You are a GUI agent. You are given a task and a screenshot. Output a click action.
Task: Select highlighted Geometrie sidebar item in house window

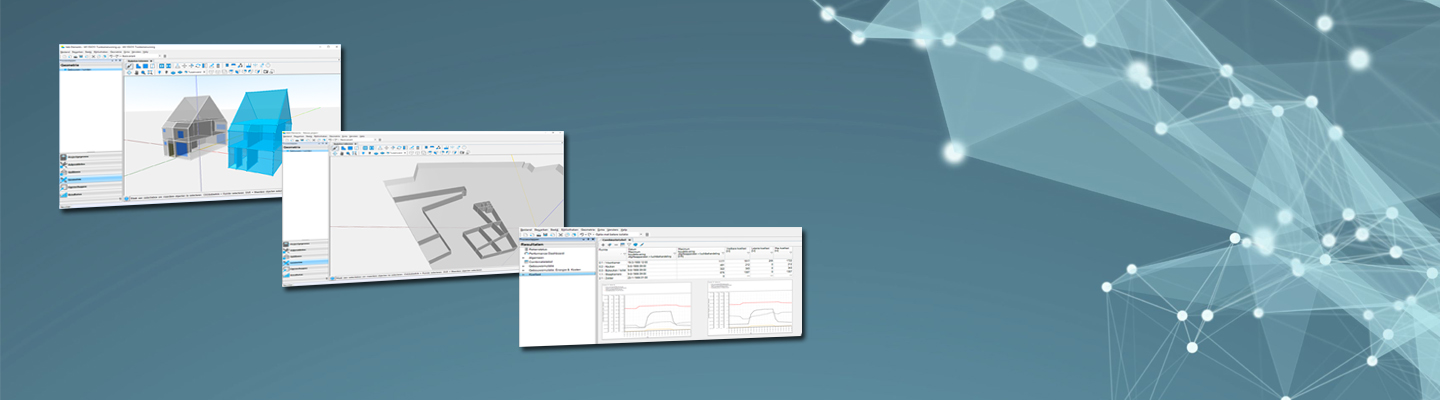90,179
